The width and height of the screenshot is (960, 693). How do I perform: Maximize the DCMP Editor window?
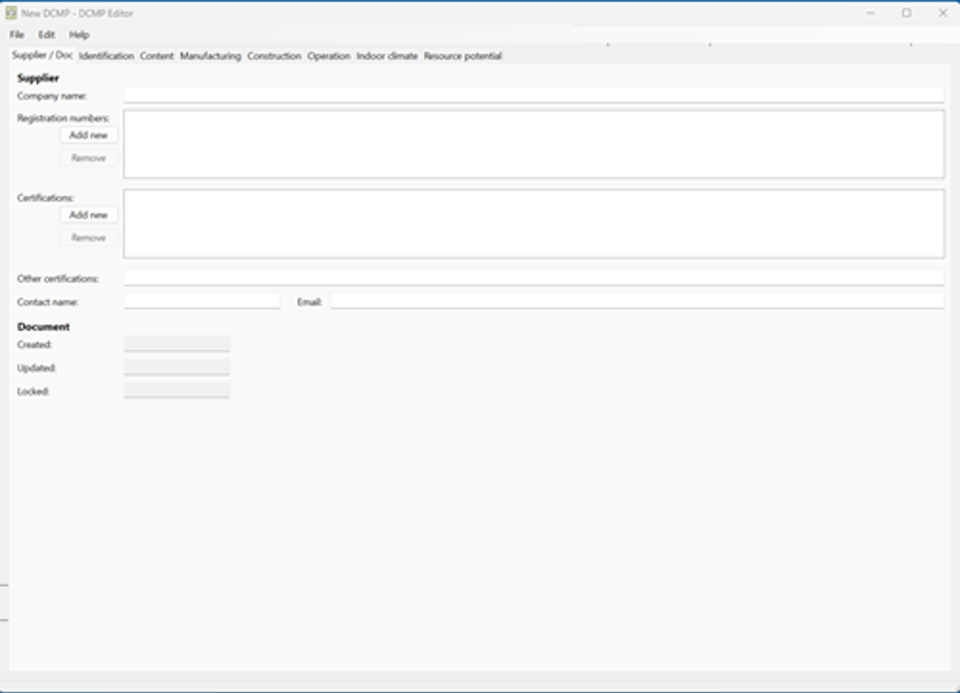[x=907, y=13]
